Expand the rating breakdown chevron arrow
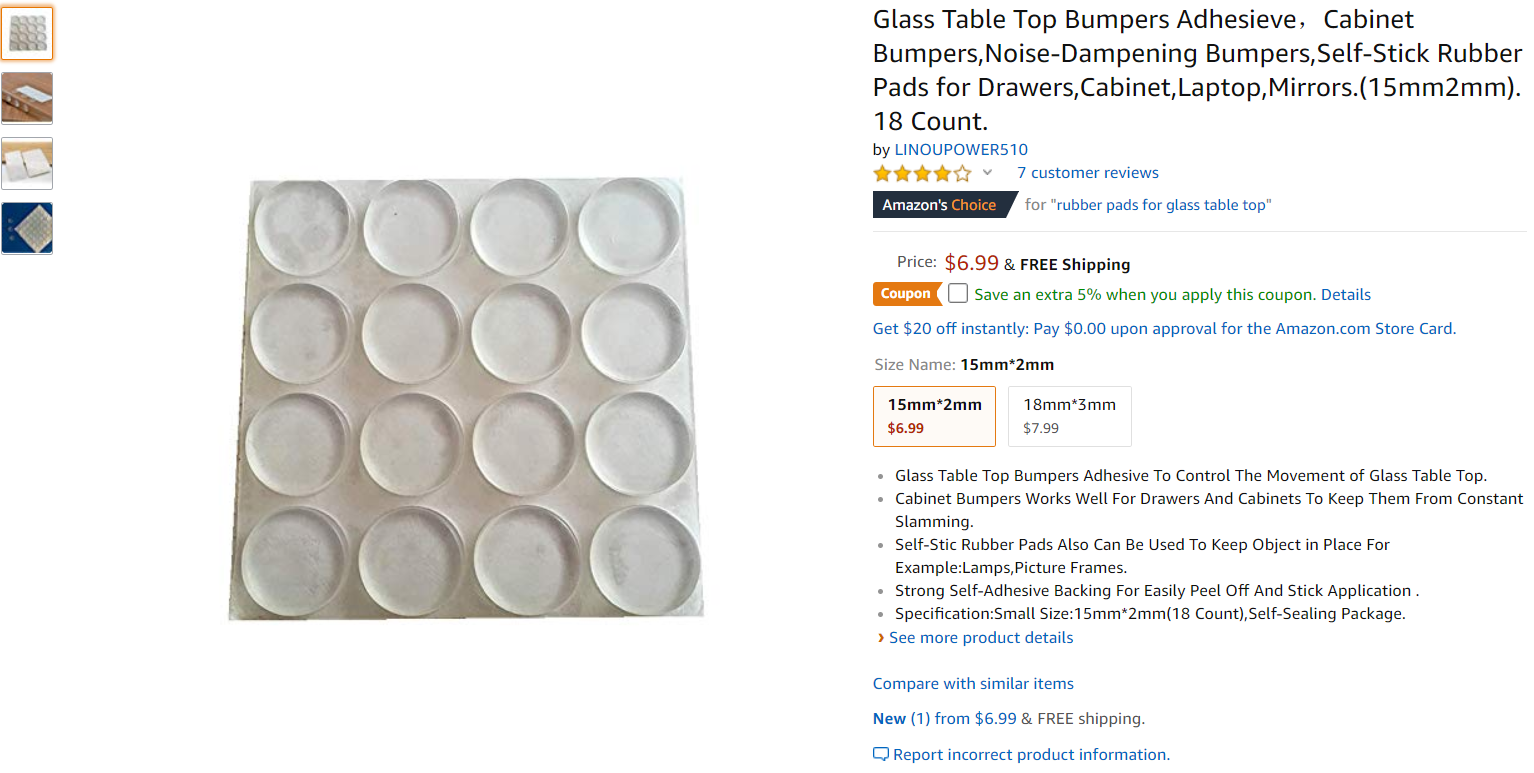This screenshot has width=1534, height=773. pyautogui.click(x=987, y=173)
